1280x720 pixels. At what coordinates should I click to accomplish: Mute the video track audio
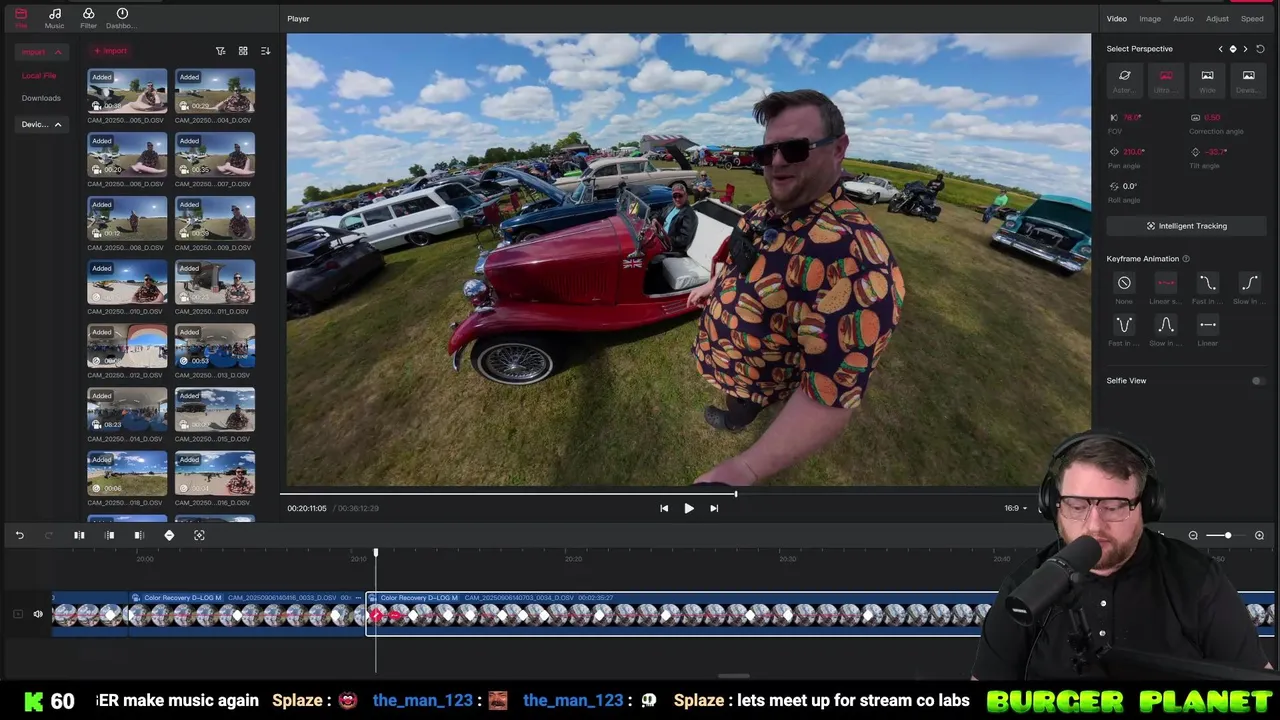click(38, 614)
